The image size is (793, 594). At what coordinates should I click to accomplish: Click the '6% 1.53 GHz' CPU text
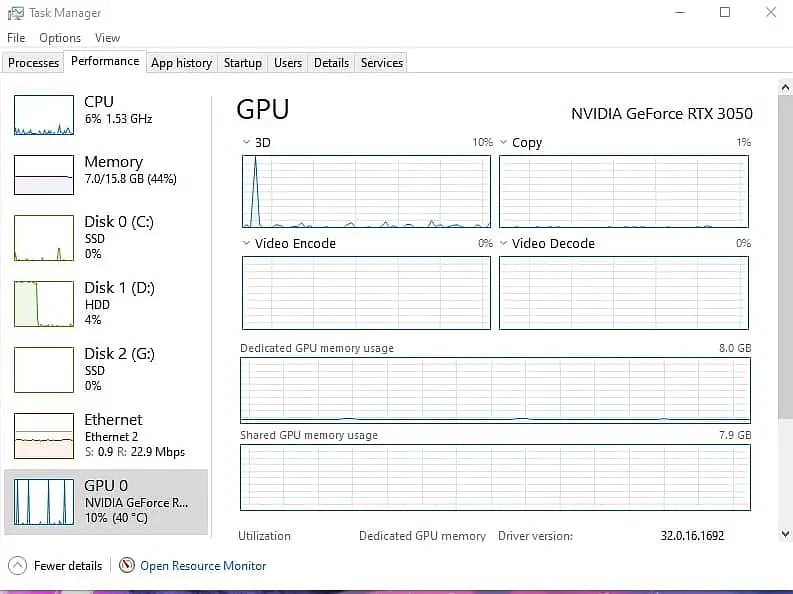click(x=118, y=118)
